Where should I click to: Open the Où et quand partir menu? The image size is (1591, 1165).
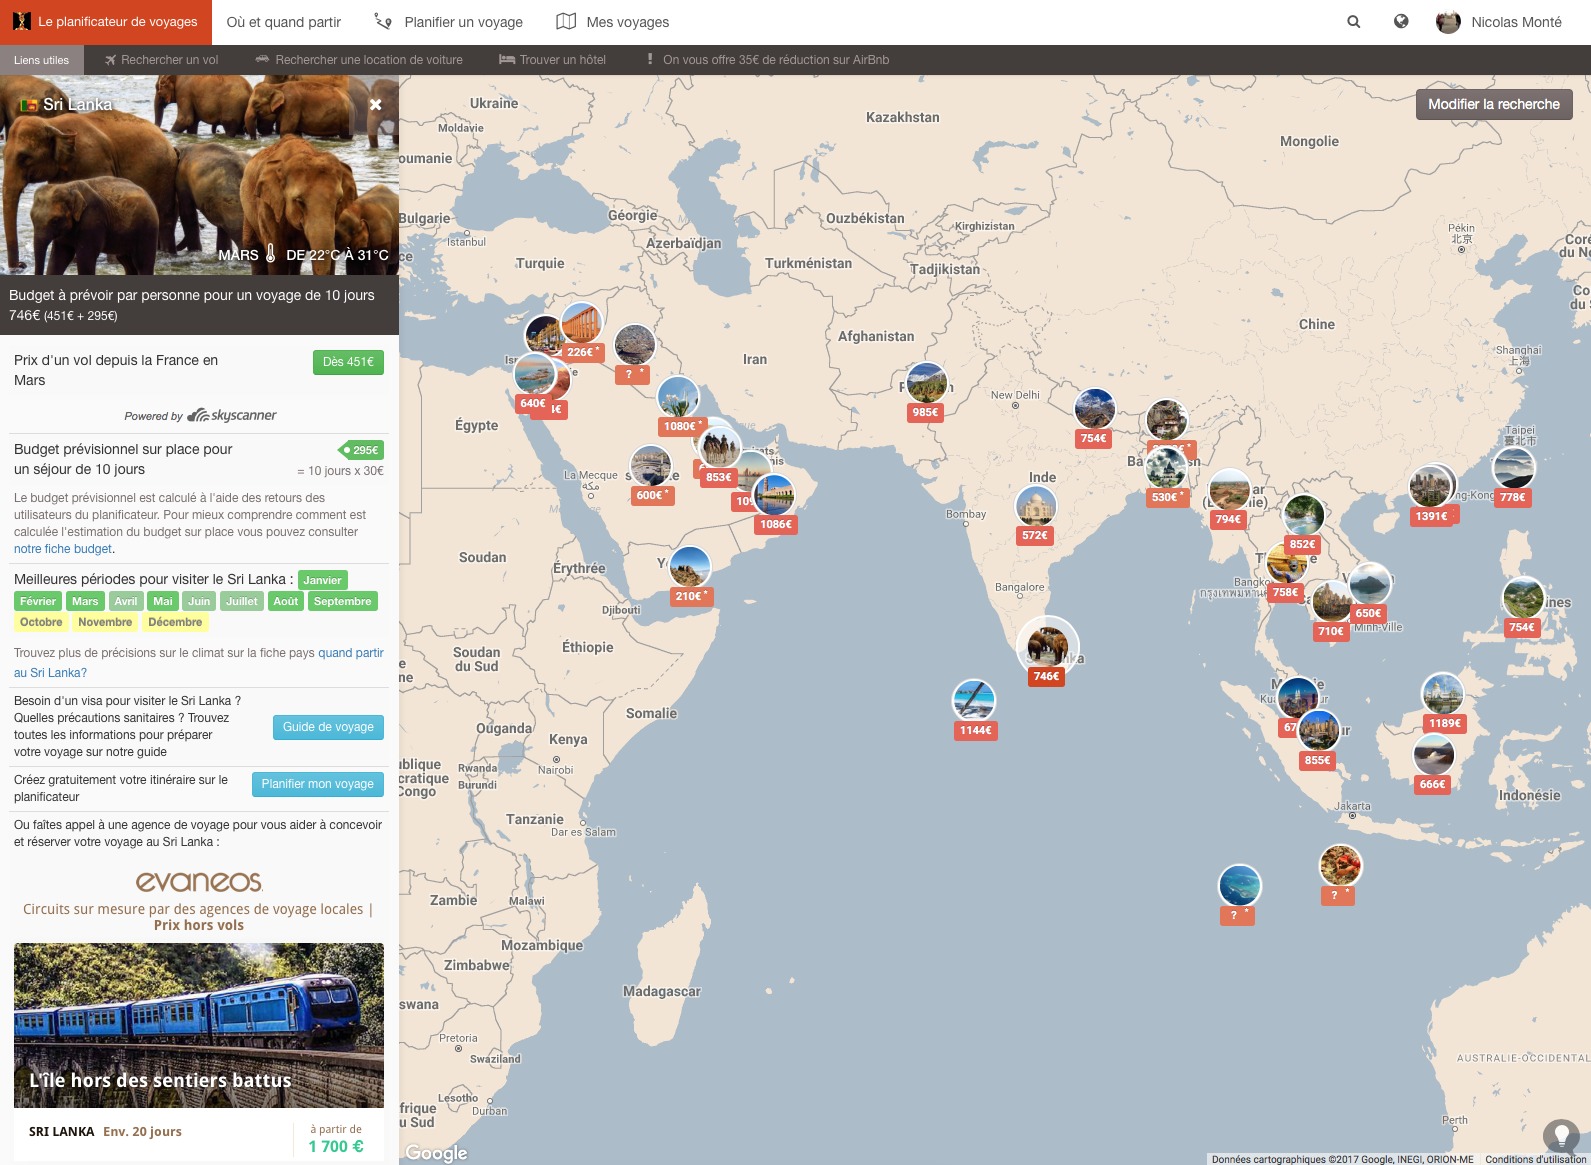click(x=284, y=22)
